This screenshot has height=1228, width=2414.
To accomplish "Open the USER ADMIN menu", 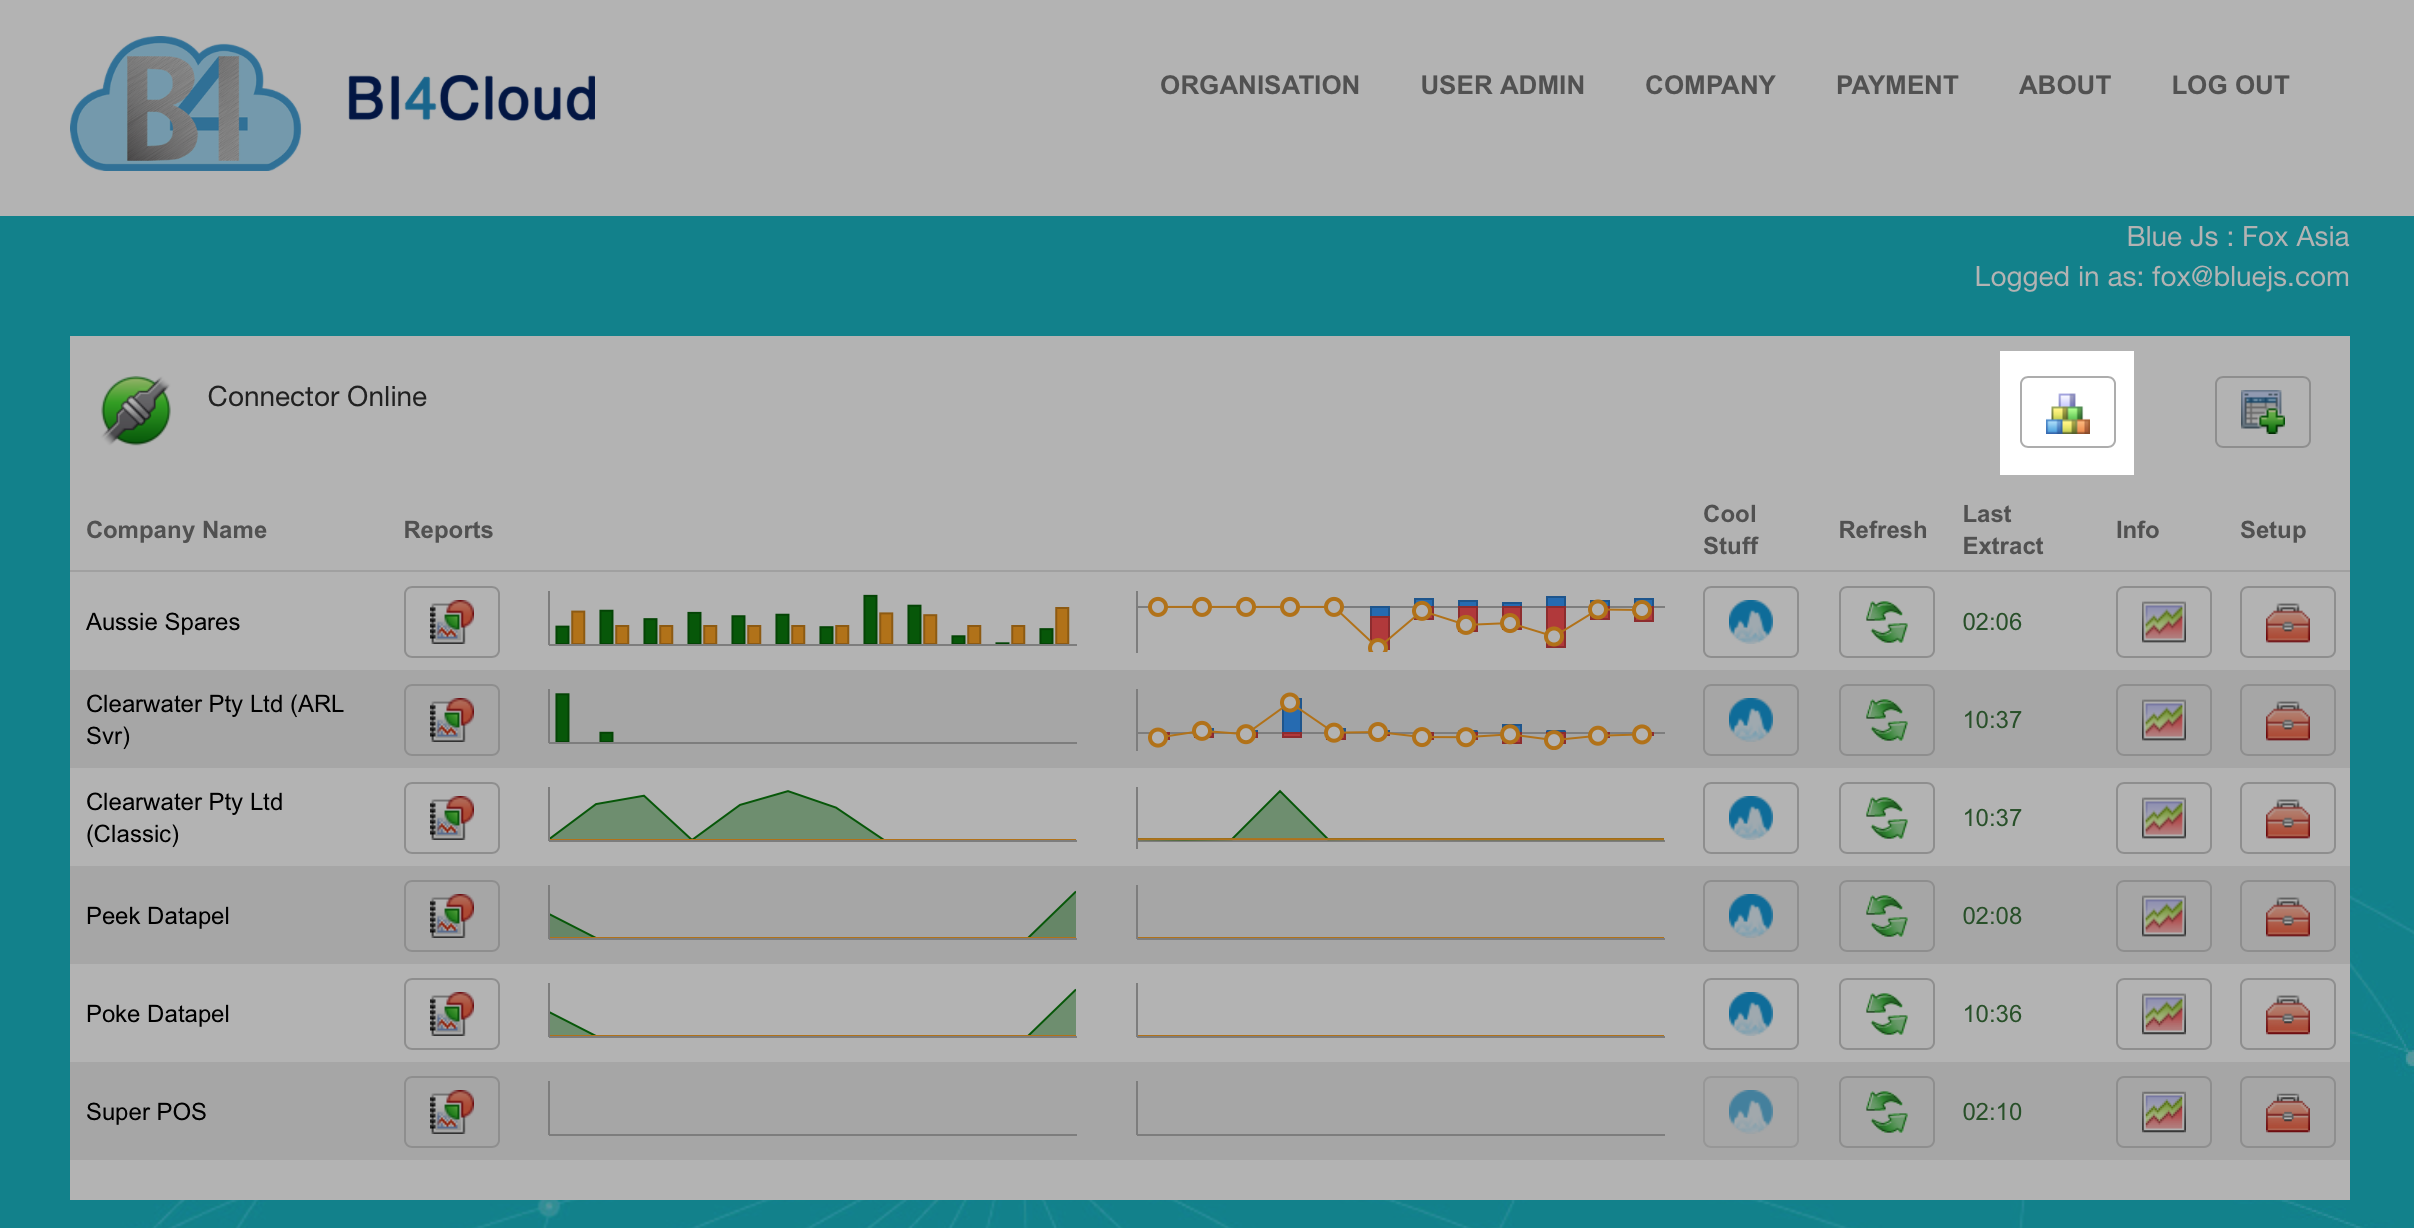I will click(x=1502, y=85).
